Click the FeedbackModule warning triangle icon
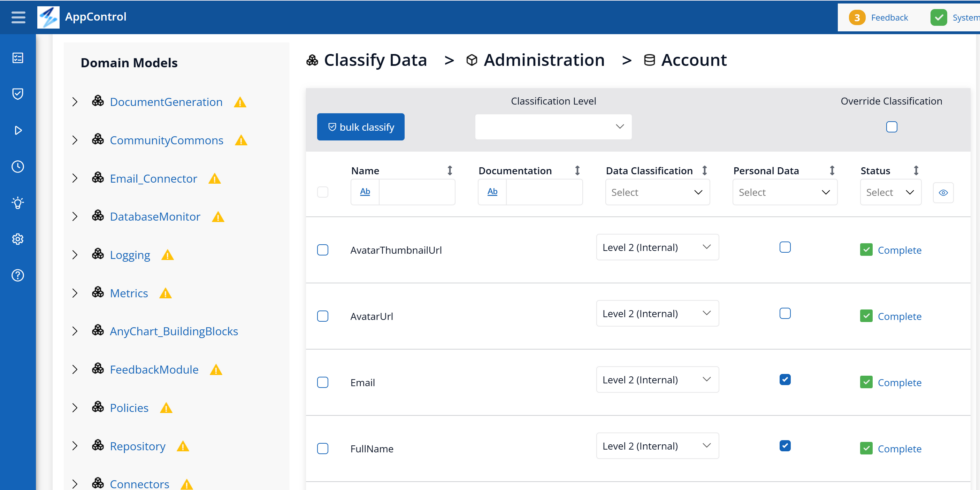Screen dimensions: 980x490 (x=216, y=369)
